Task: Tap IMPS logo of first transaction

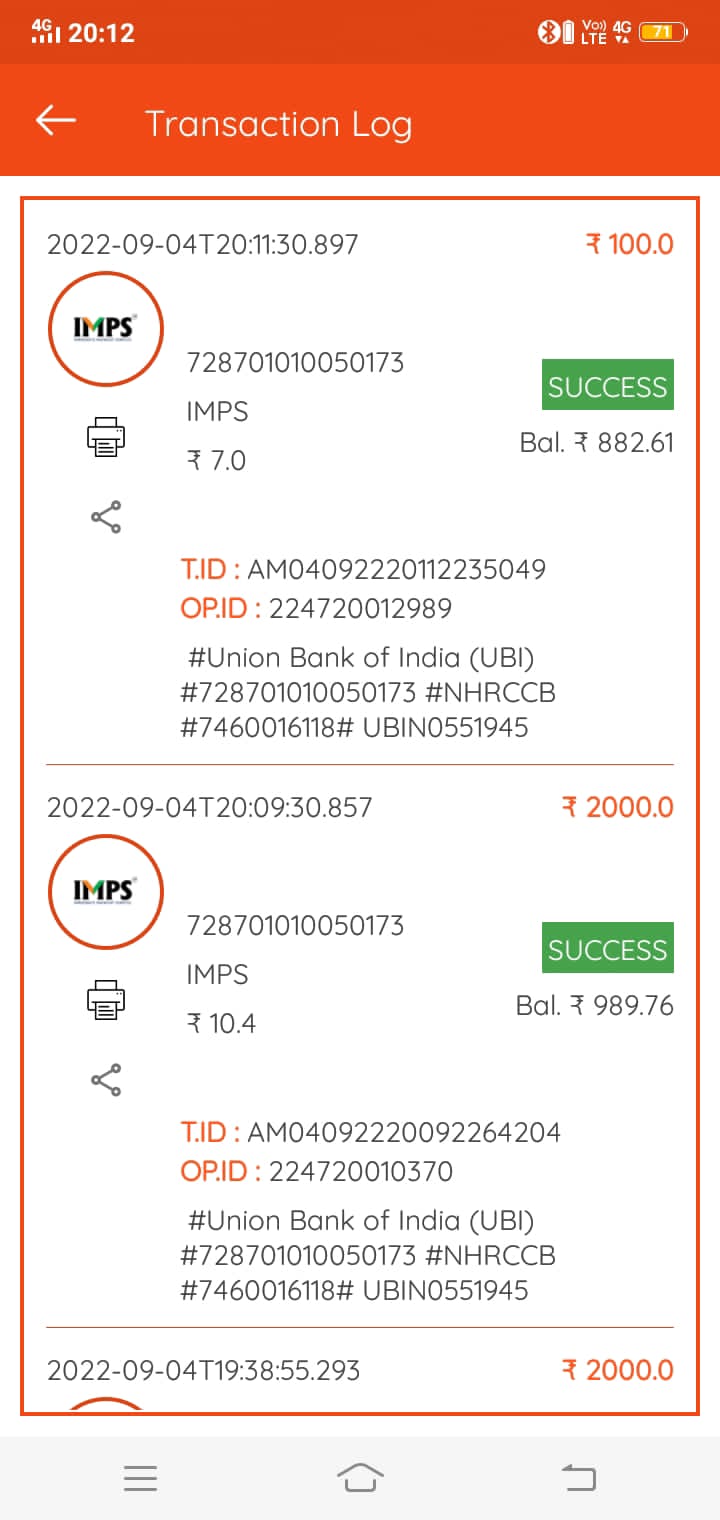Action: pos(105,329)
